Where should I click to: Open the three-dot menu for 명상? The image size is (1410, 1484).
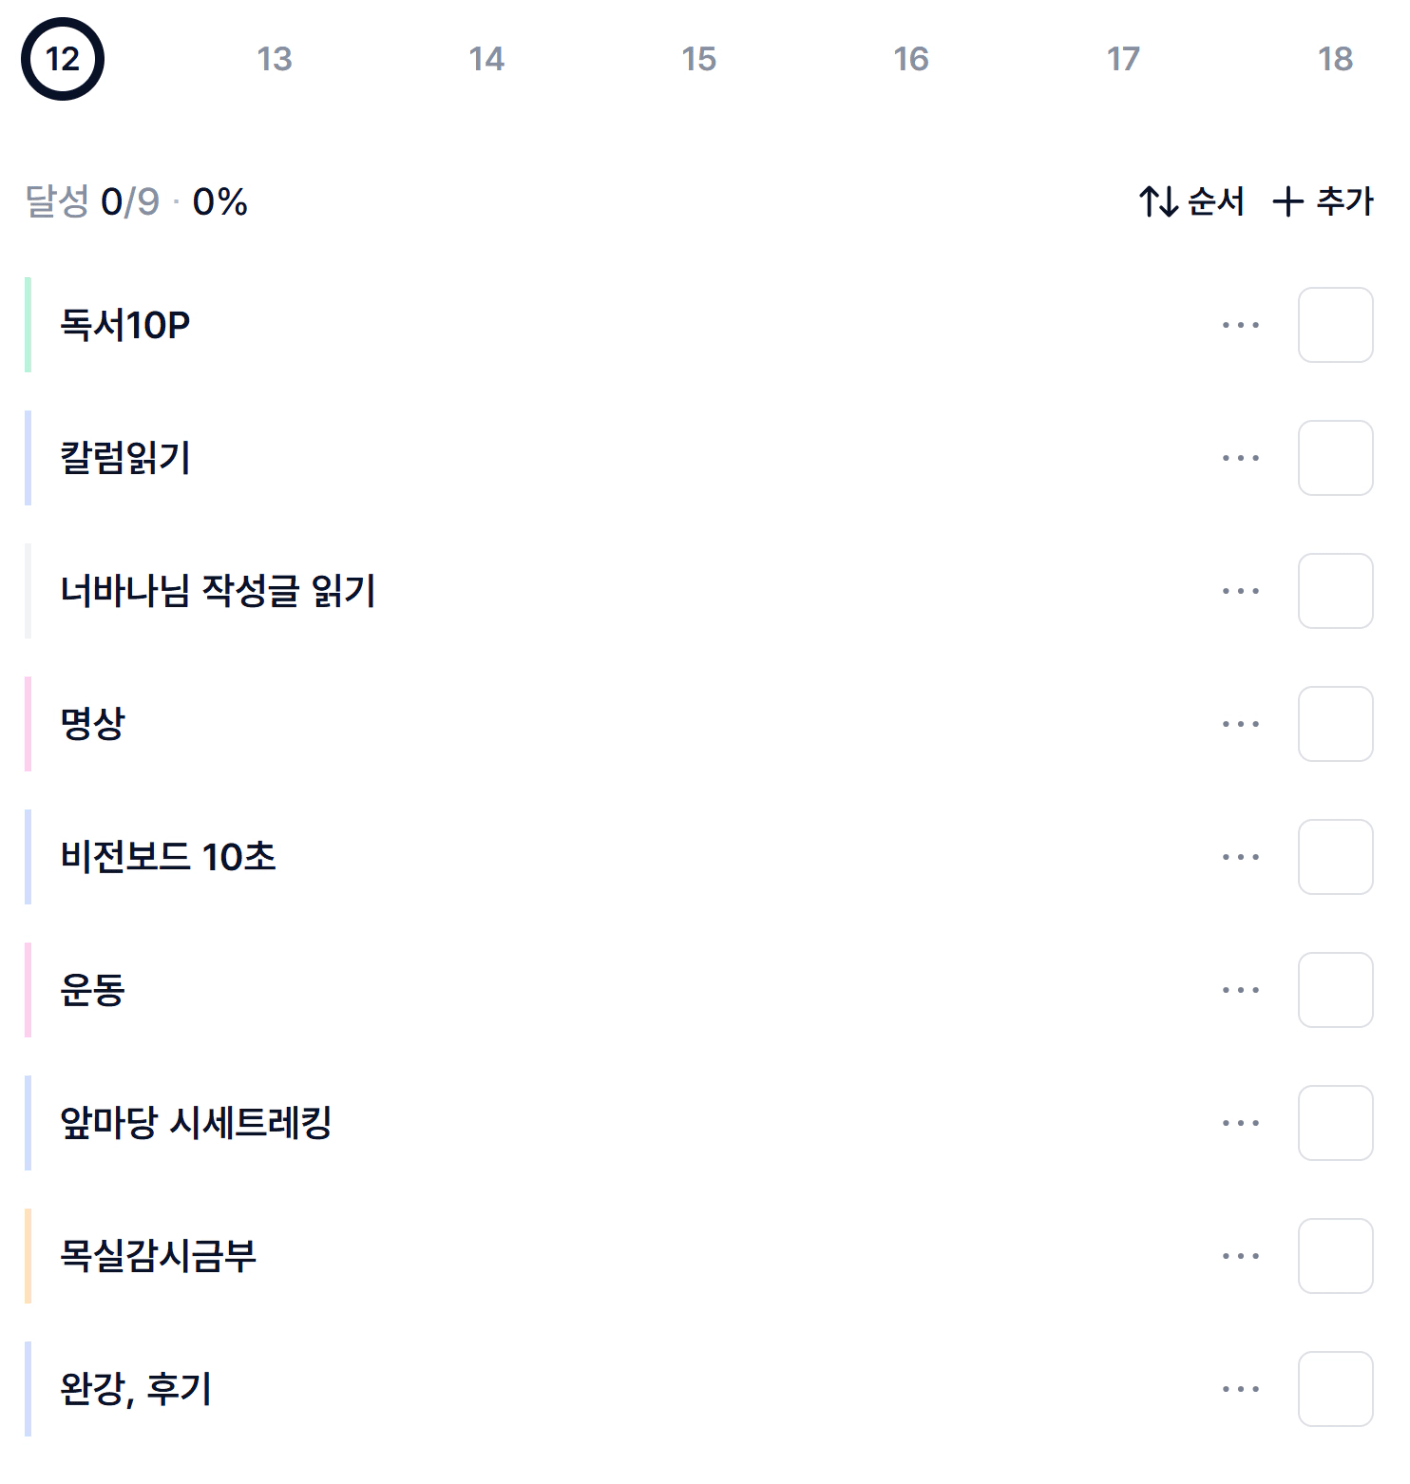1240,724
